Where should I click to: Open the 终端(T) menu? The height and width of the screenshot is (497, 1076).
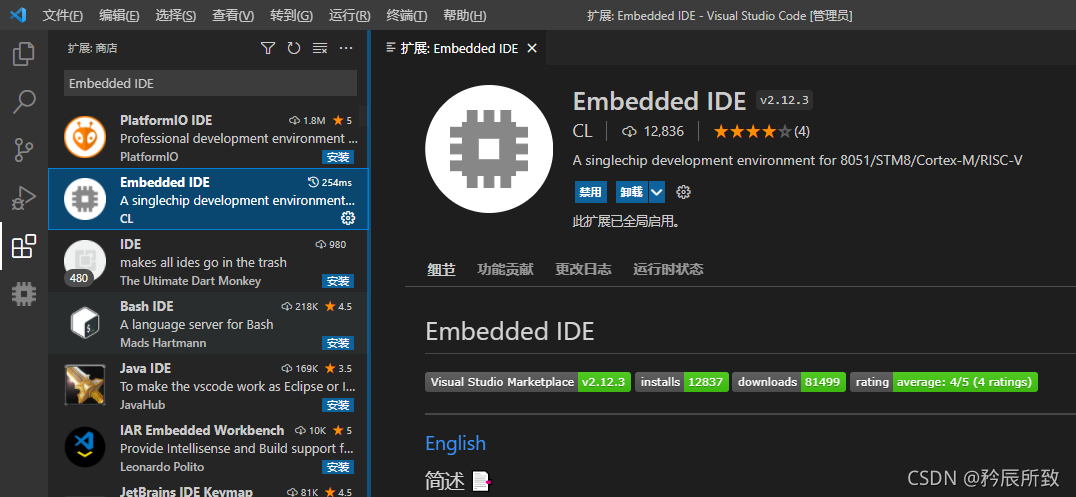pyautogui.click(x=406, y=15)
